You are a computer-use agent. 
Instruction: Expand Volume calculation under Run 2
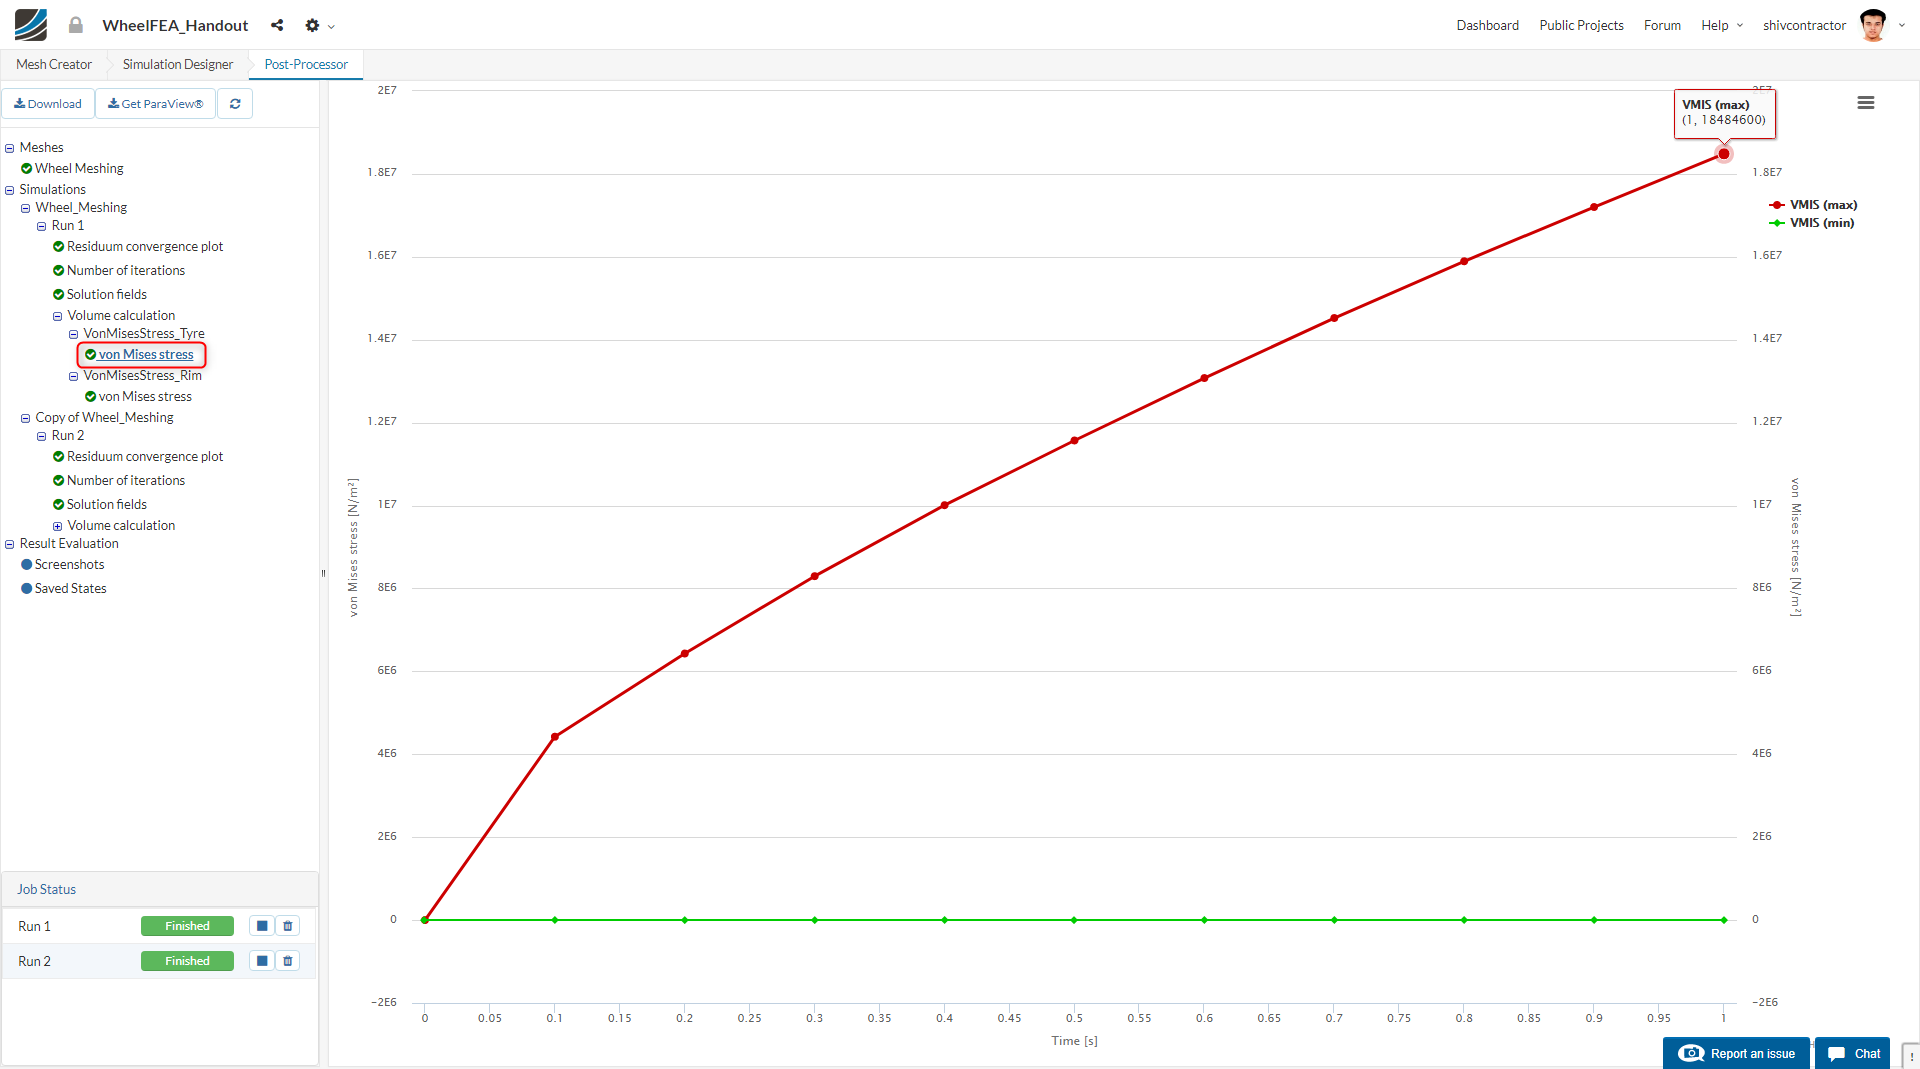pyautogui.click(x=58, y=526)
